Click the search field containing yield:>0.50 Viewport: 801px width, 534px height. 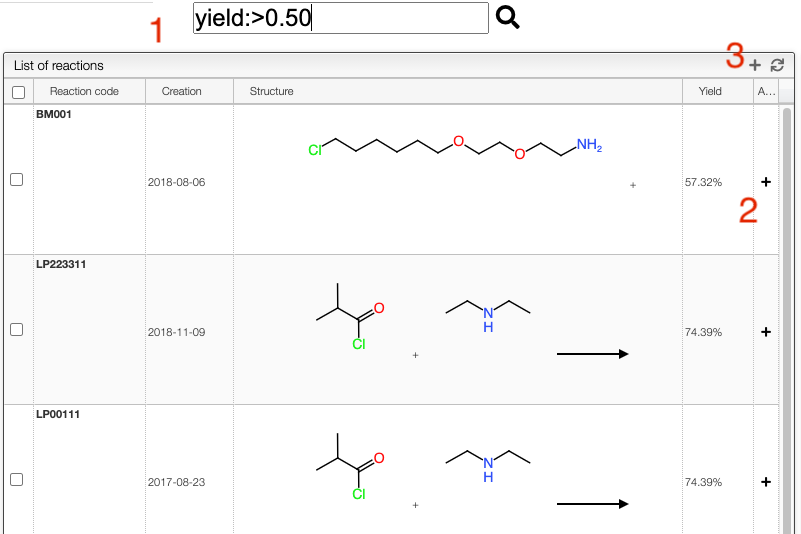340,18
